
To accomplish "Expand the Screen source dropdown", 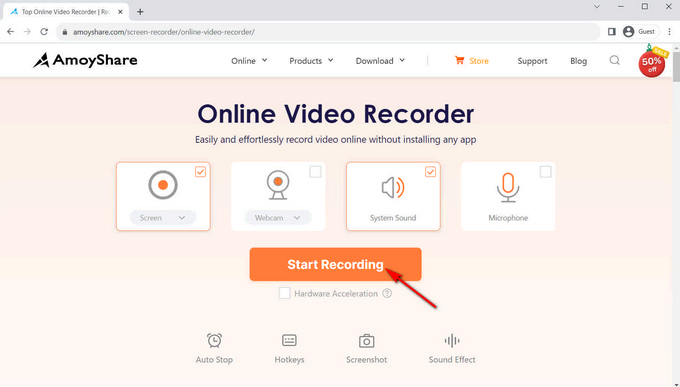I will click(163, 217).
